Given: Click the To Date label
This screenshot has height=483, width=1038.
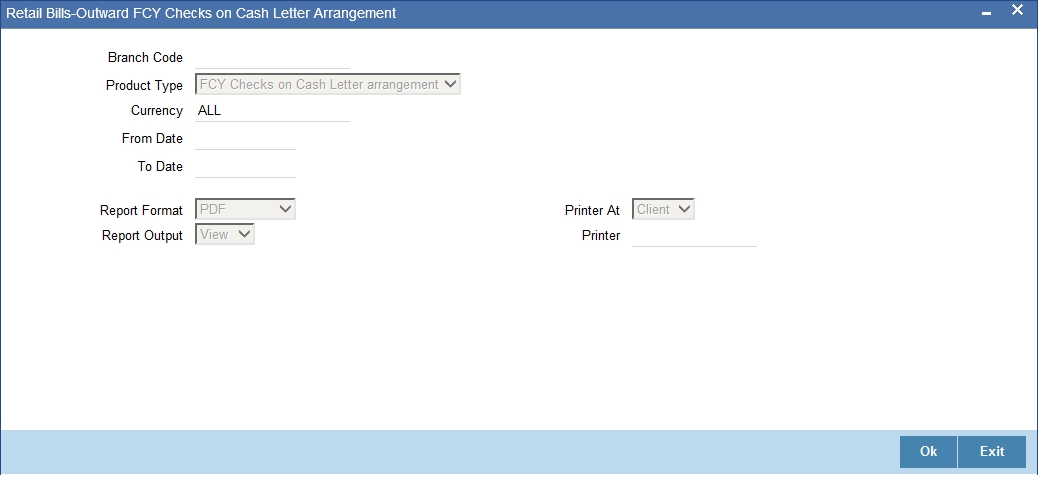Looking at the screenshot, I should point(160,166).
